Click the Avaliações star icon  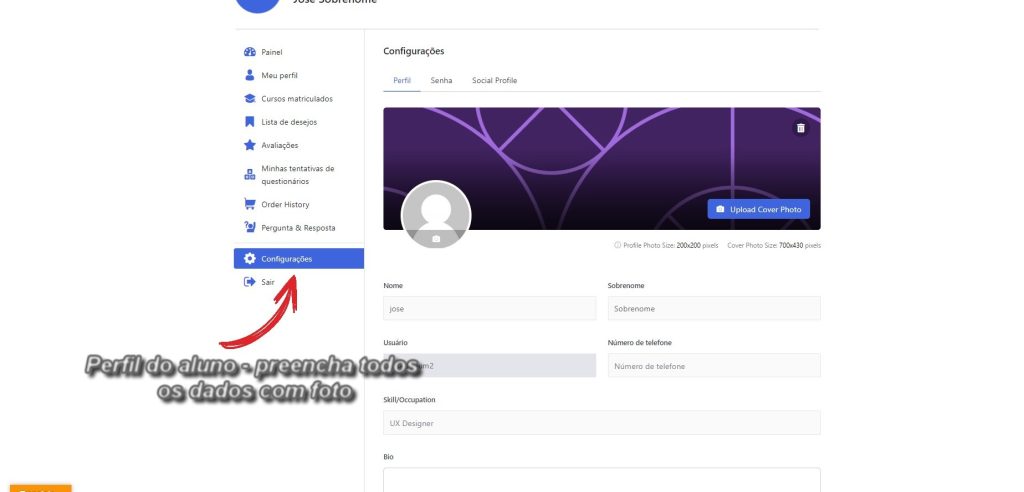pos(250,145)
